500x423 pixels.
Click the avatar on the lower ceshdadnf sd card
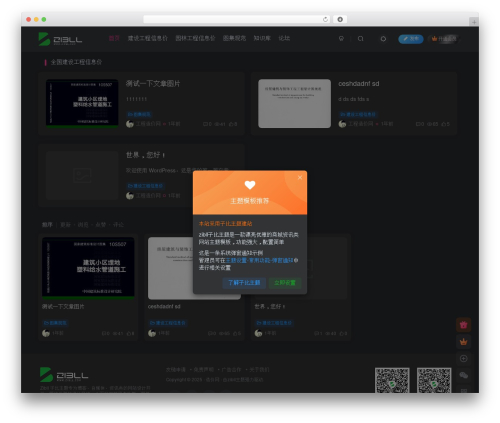[152, 333]
